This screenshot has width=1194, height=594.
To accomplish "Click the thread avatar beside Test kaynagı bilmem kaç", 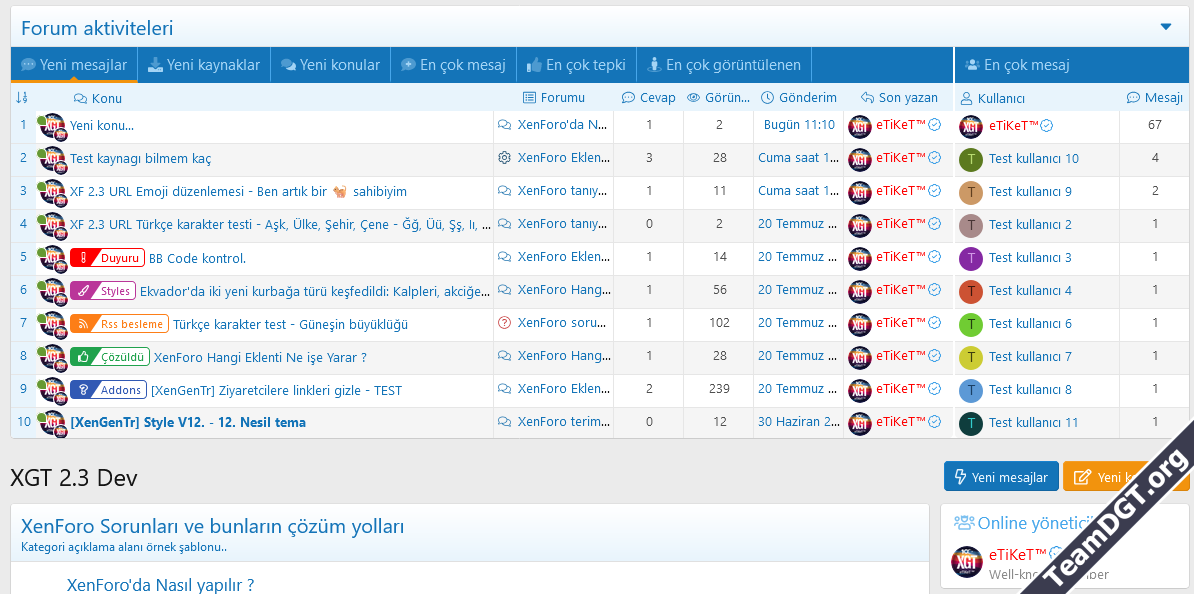I will coord(53,159).
